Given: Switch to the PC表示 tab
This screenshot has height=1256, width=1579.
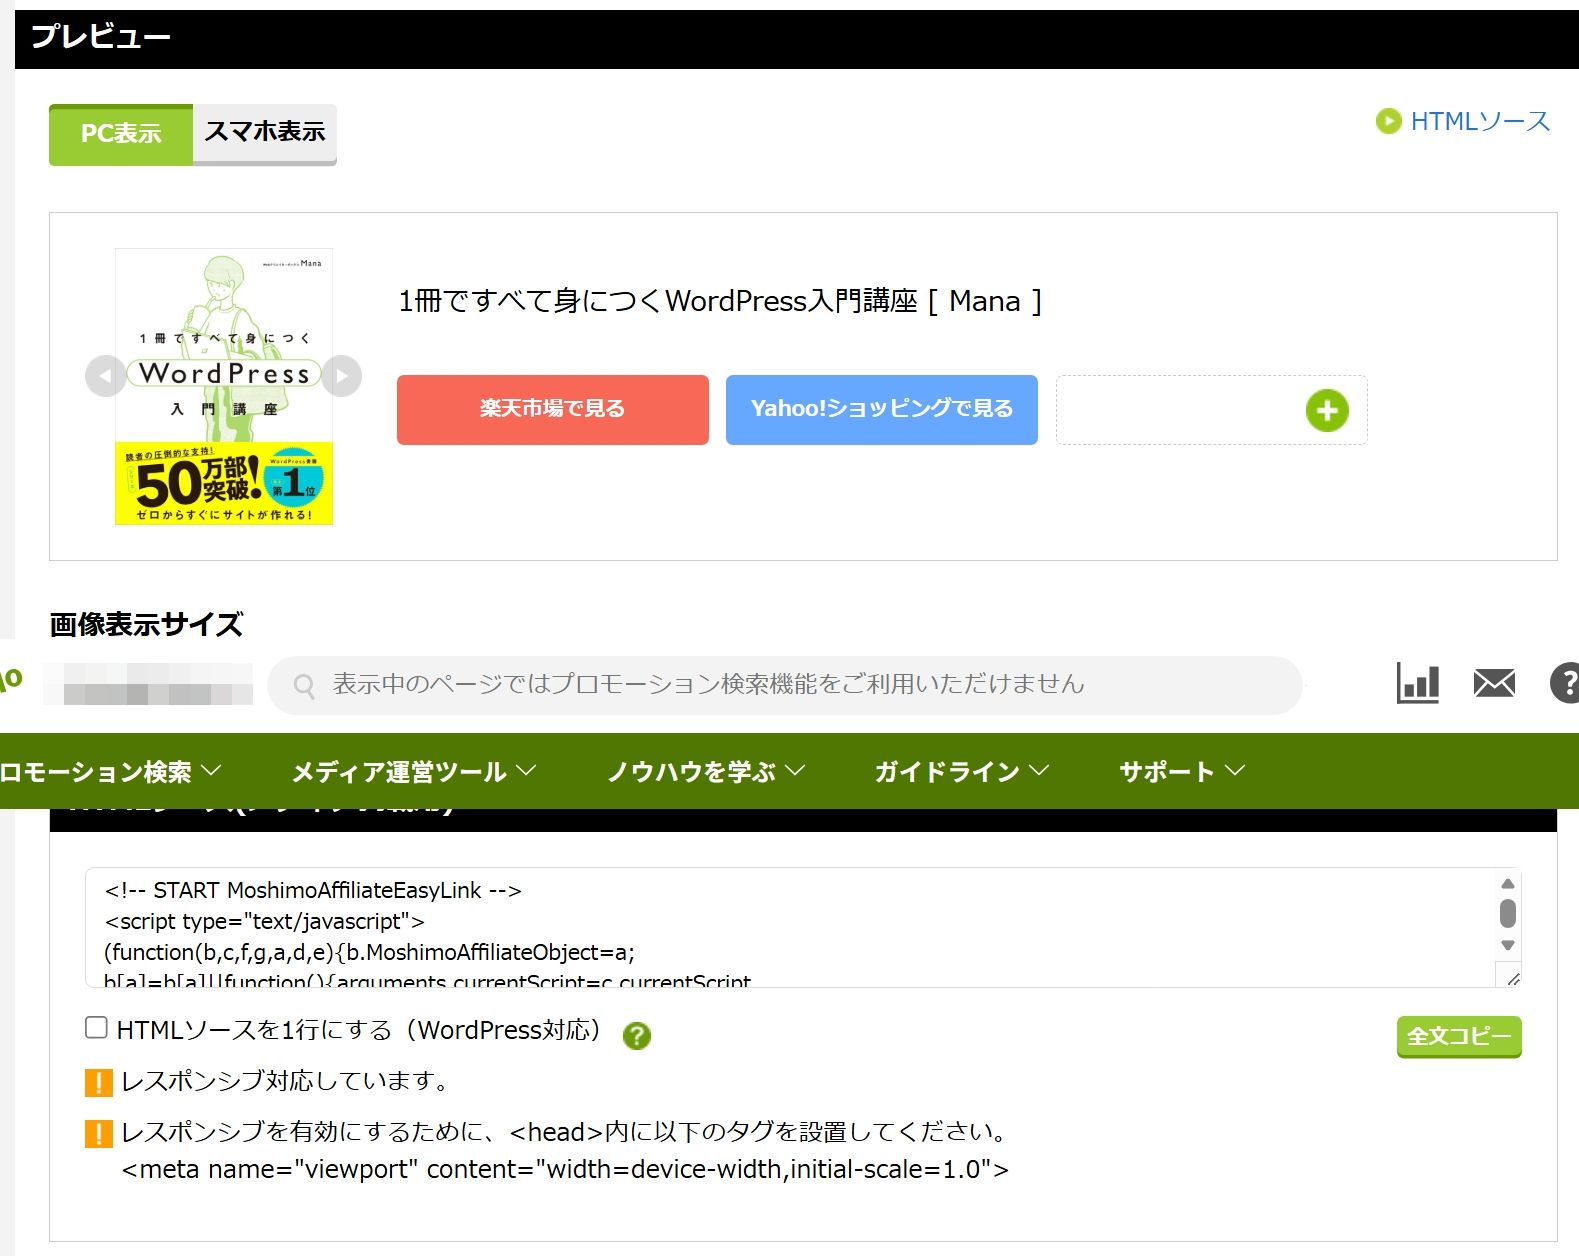Looking at the screenshot, I should click(x=121, y=134).
